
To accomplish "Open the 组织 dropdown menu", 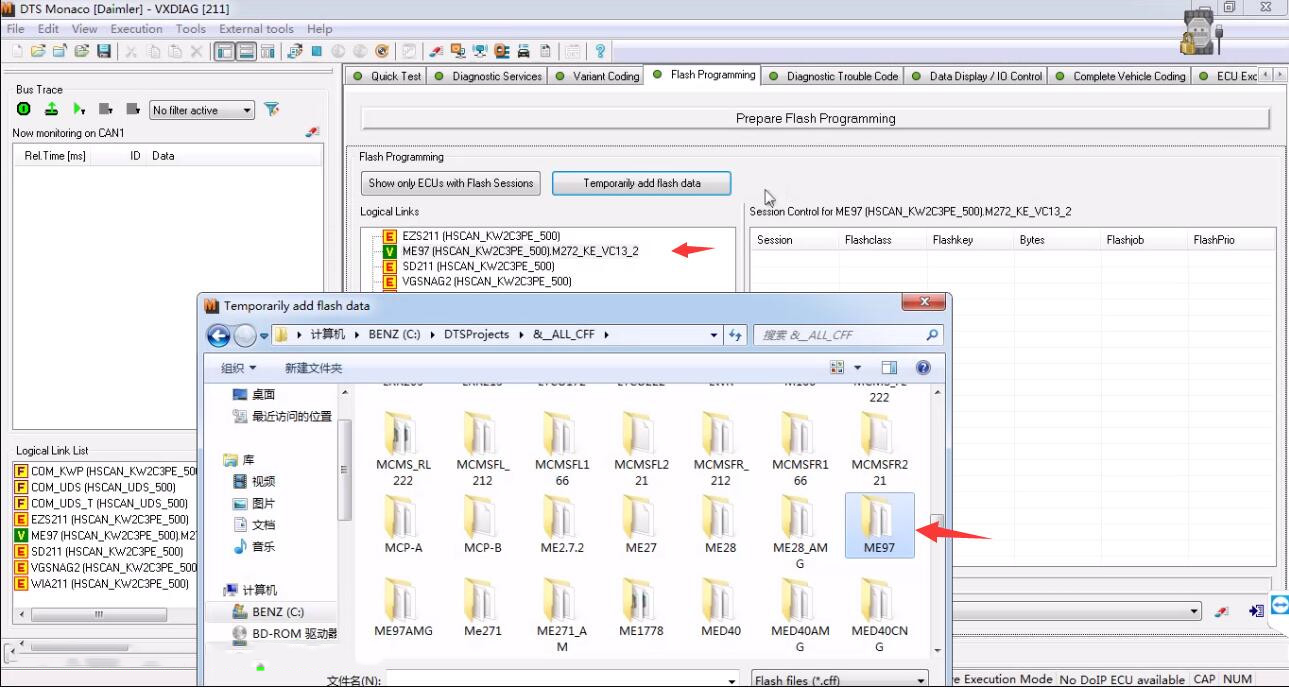I will pos(238,368).
